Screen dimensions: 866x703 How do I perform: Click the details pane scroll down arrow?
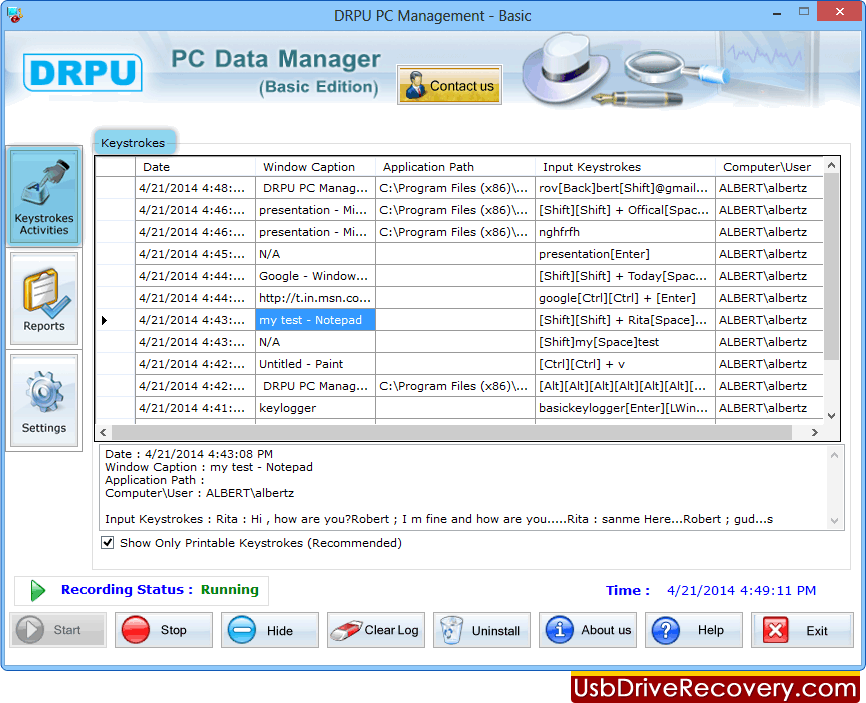(835, 521)
